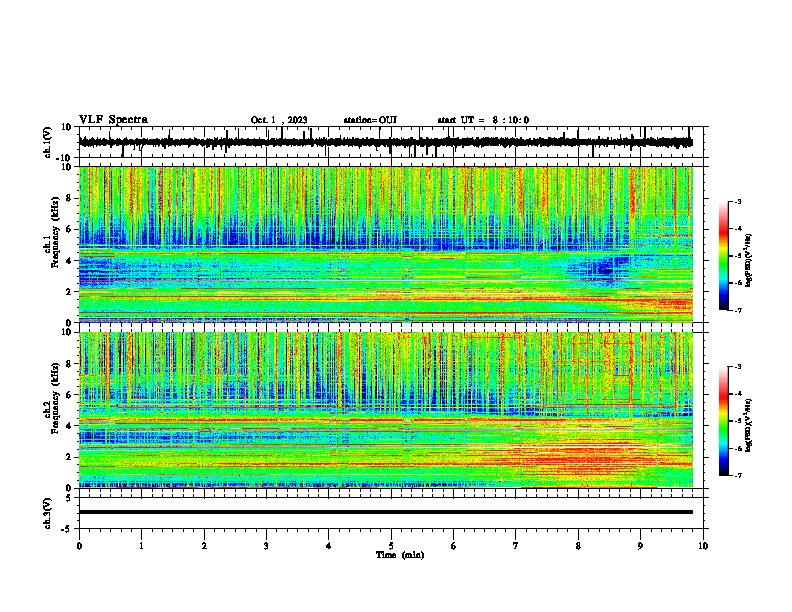The height and width of the screenshot is (612, 792).
Task: Click the "6" tick on the time axis
Action: 454,546
